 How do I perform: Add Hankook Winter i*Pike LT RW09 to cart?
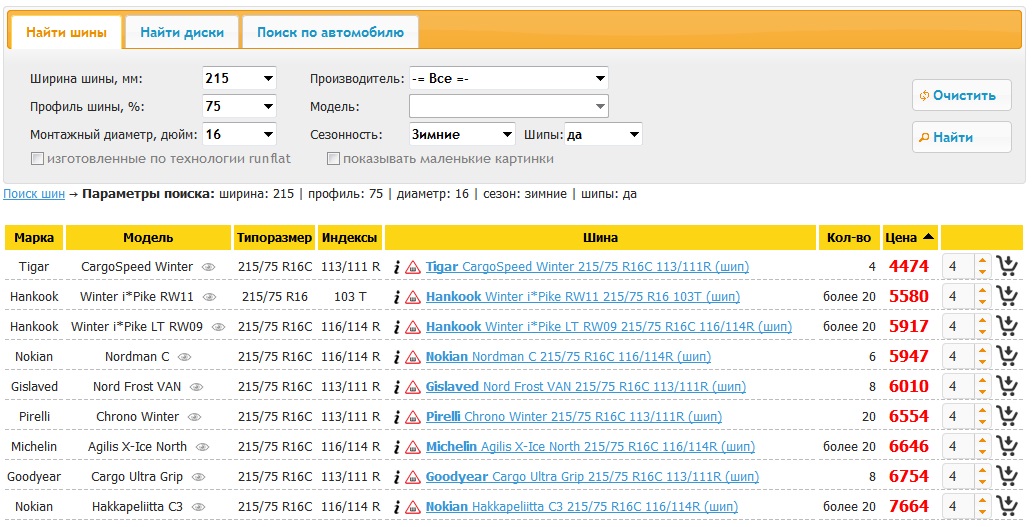pos(1007,326)
